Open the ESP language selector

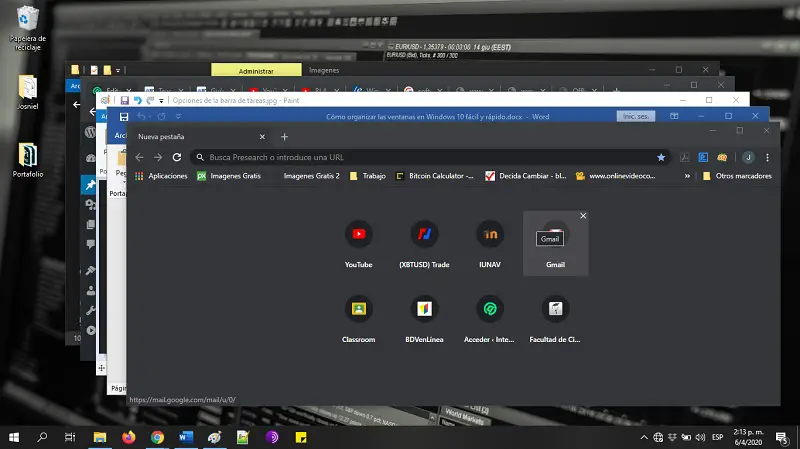click(717, 437)
